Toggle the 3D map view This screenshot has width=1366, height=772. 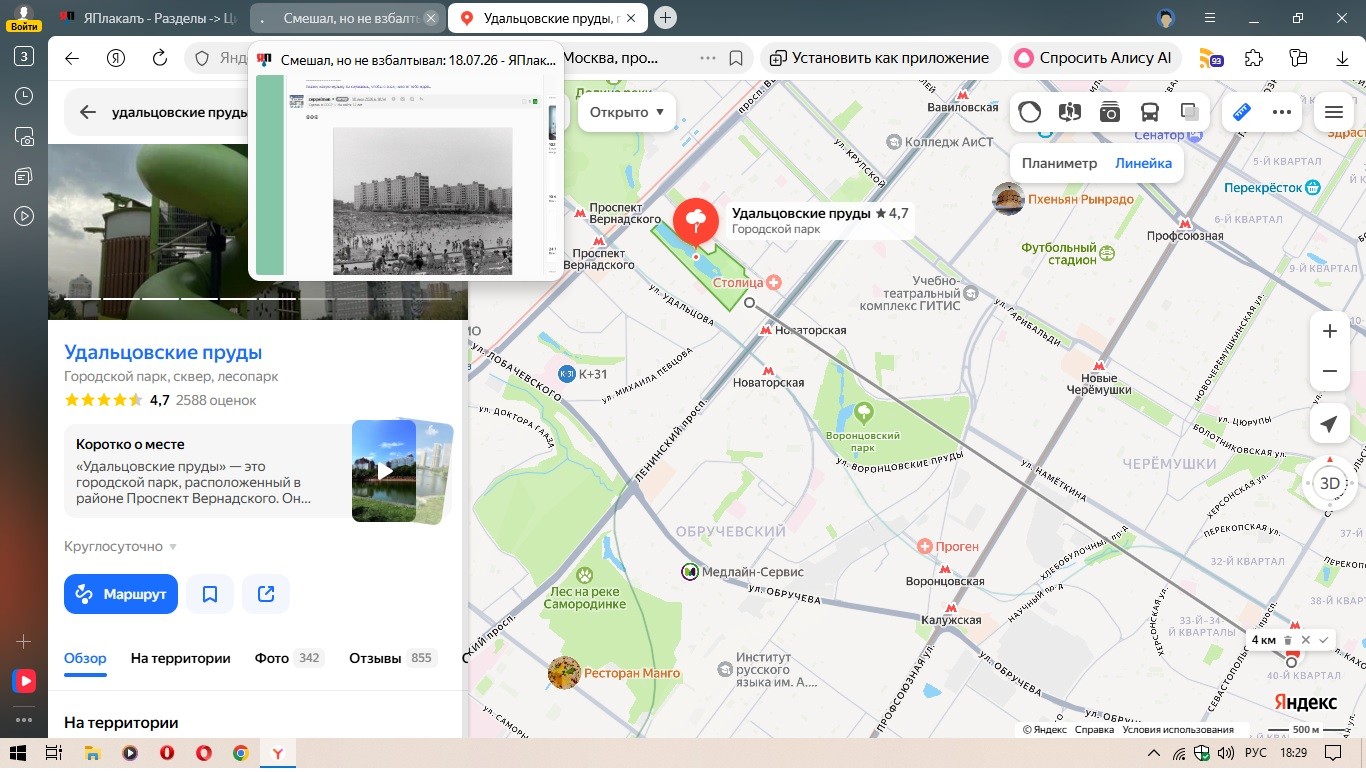tap(1329, 484)
